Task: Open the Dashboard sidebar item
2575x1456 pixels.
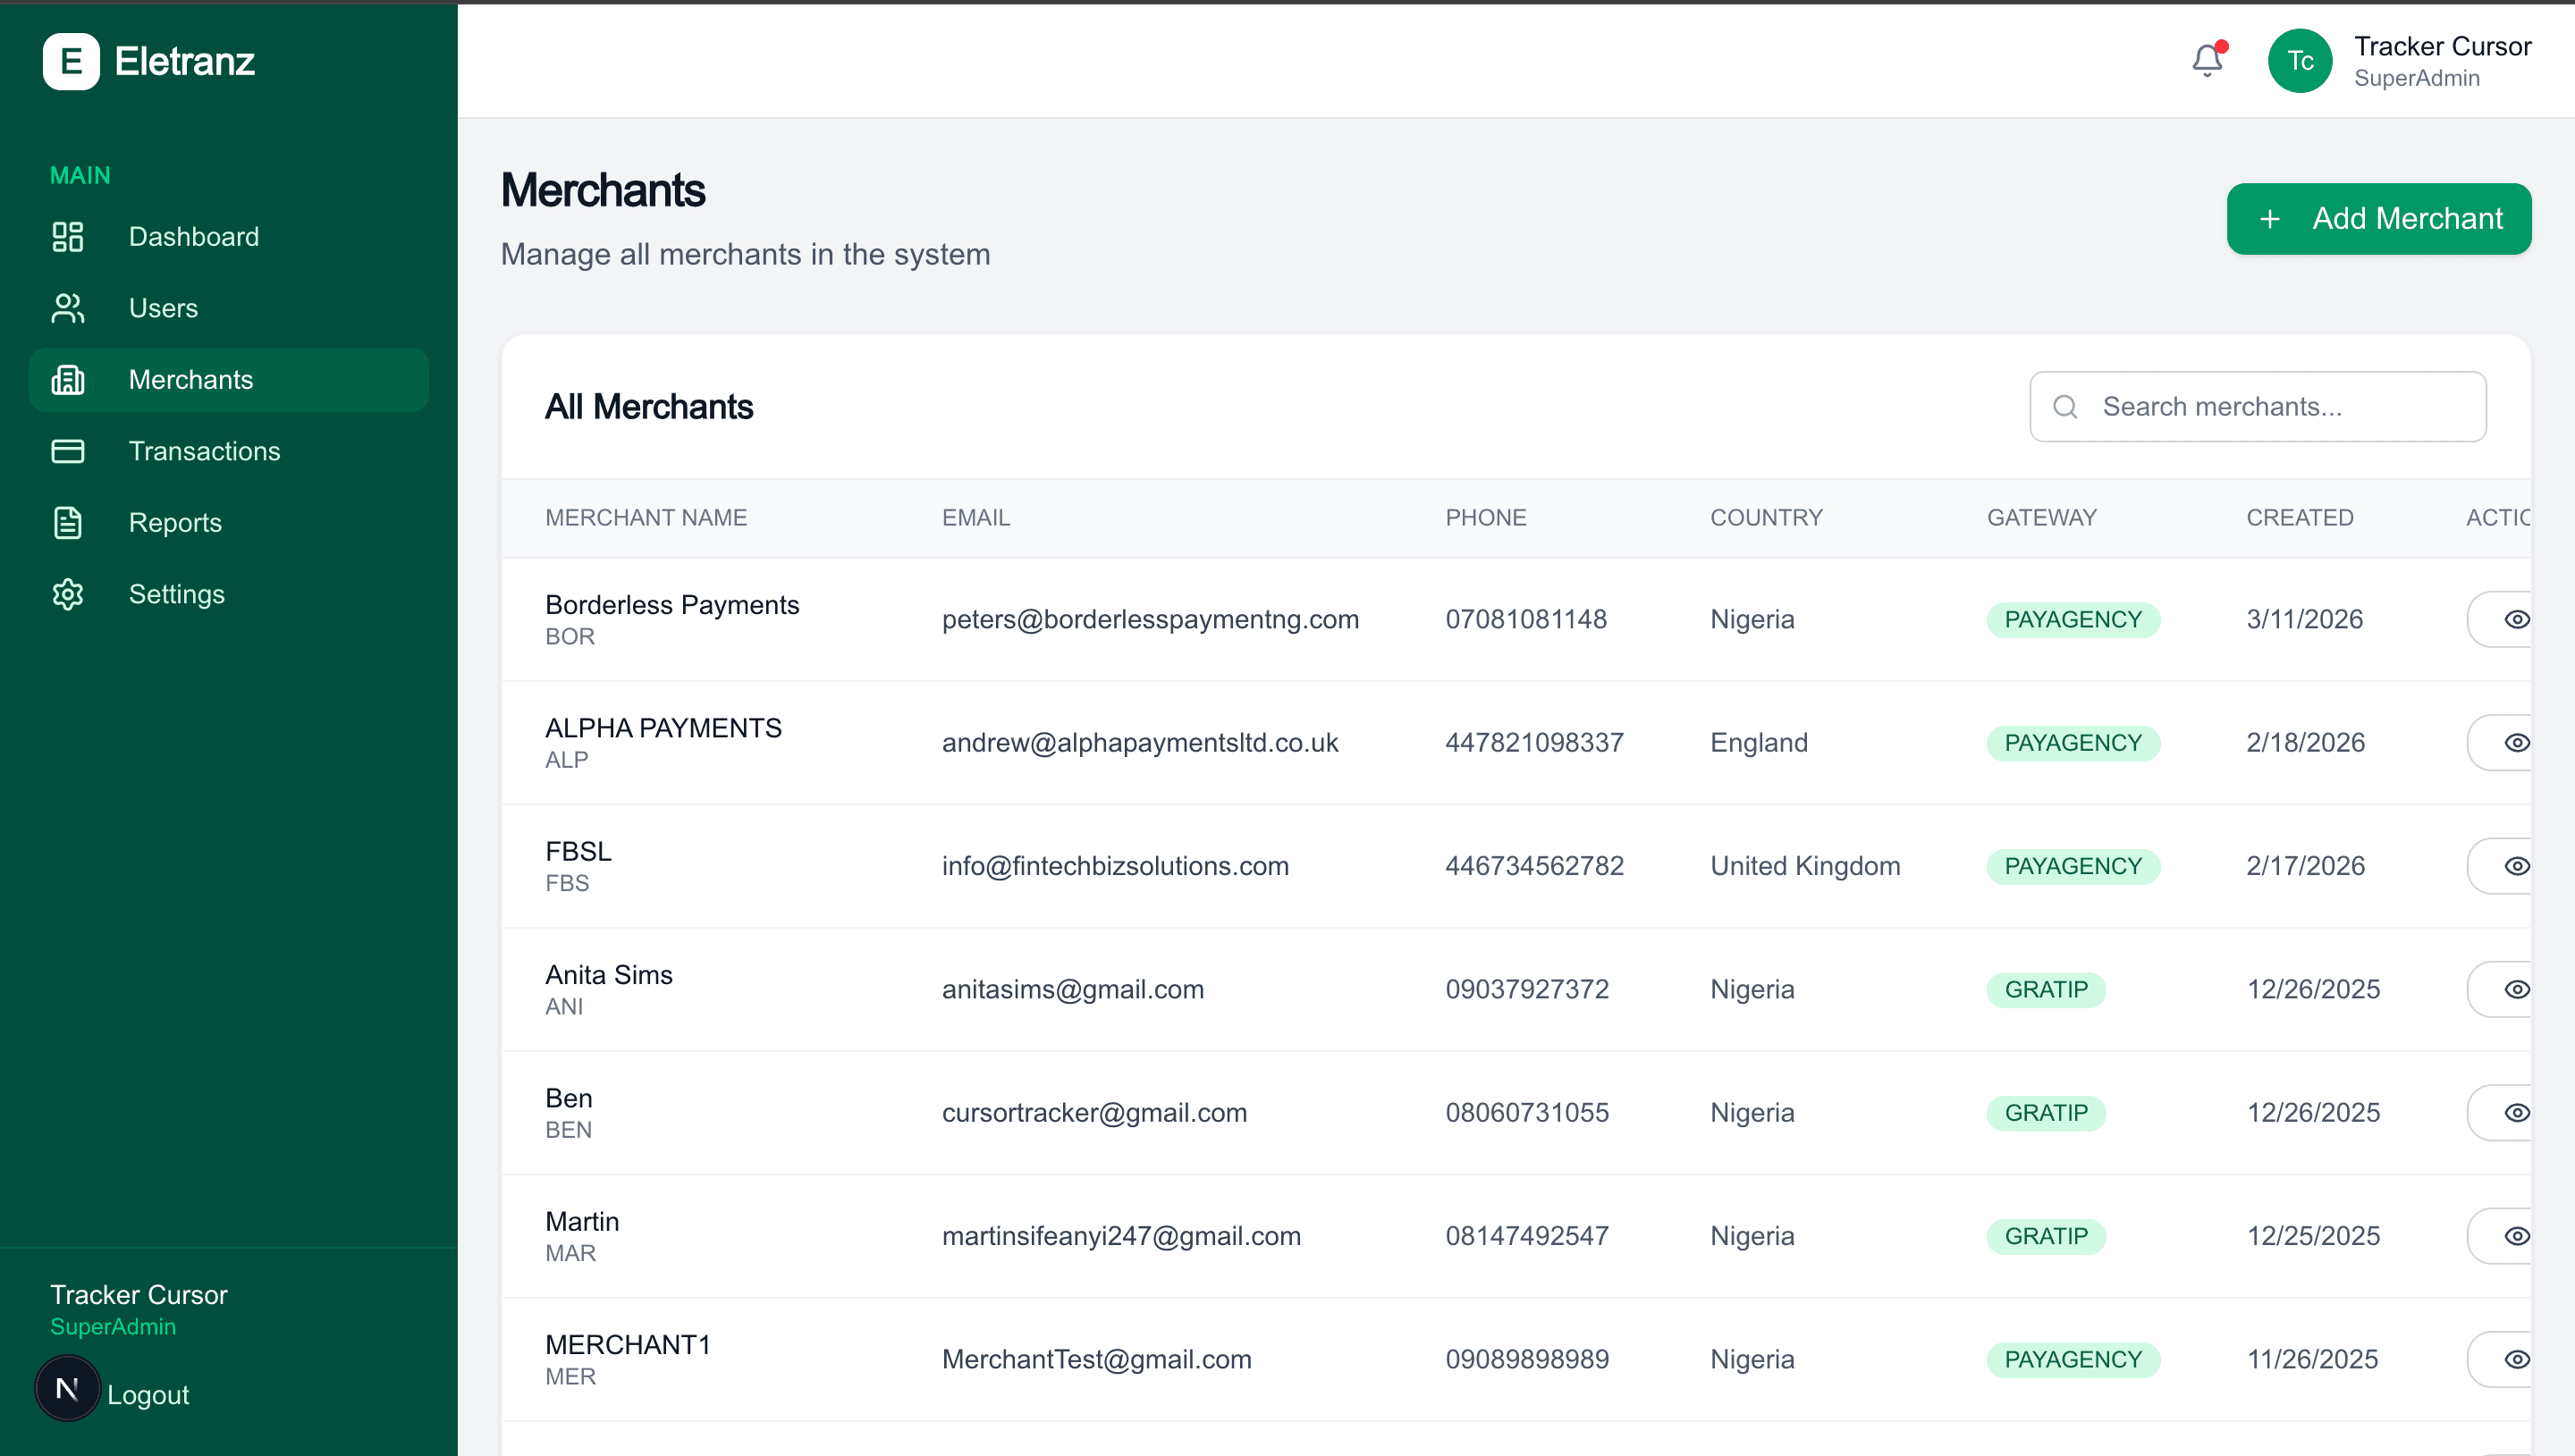Action: click(x=193, y=237)
